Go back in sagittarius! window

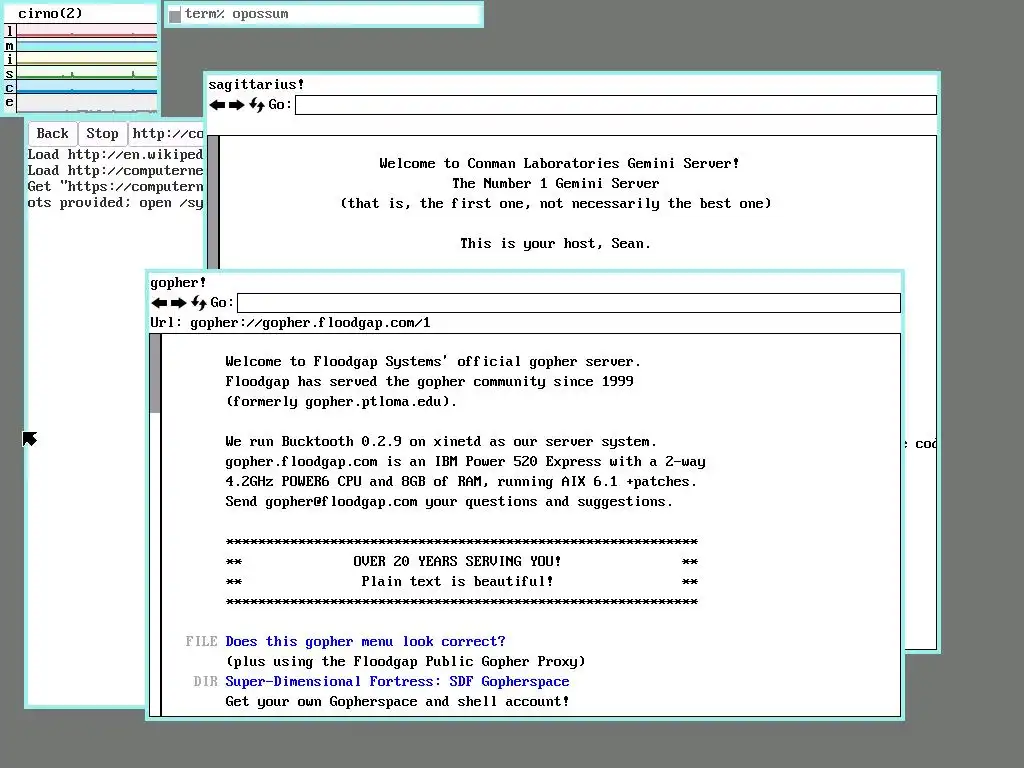pos(217,104)
